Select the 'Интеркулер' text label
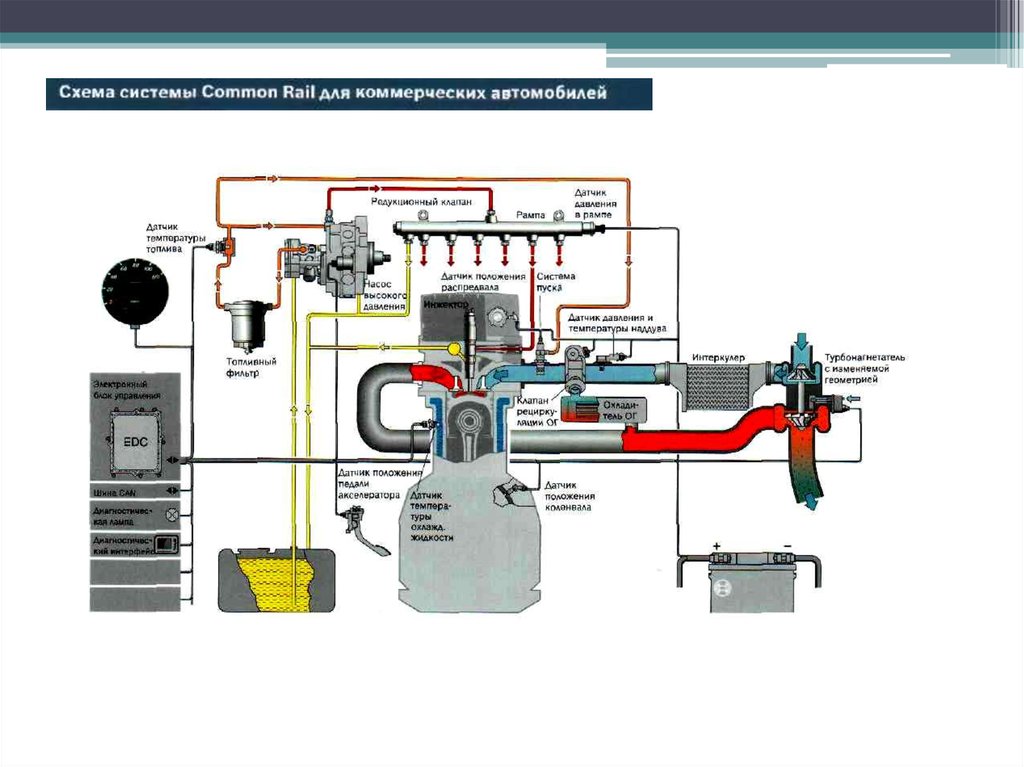Screen dimensions: 1024x767 pos(716,357)
